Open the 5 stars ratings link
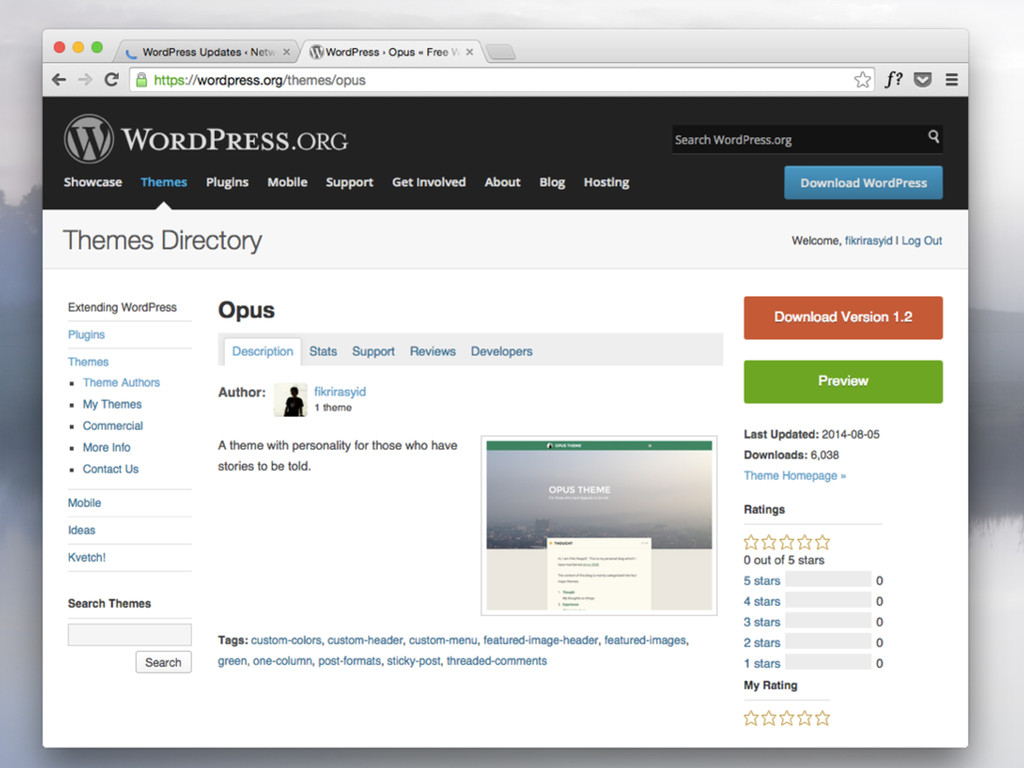Viewport: 1024px width, 768px height. pos(762,581)
